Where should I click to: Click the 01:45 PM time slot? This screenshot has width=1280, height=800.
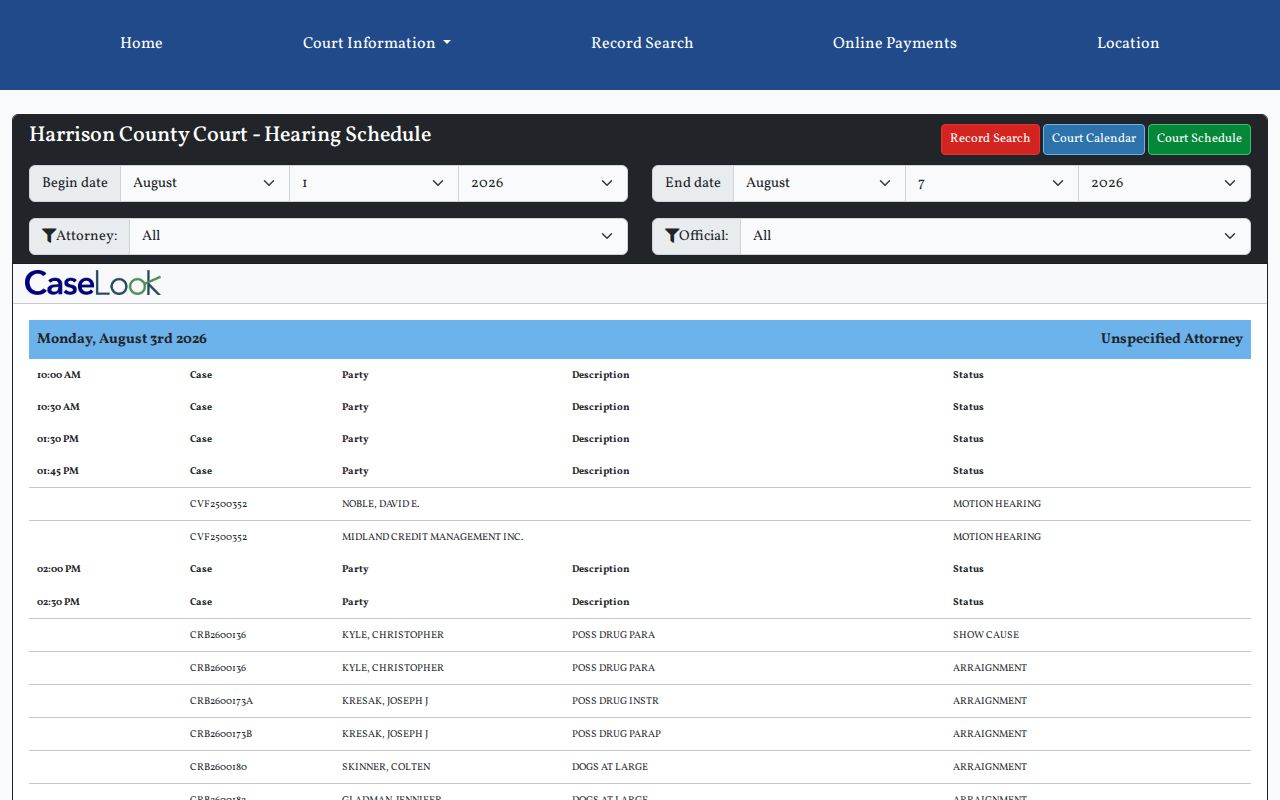(58, 471)
